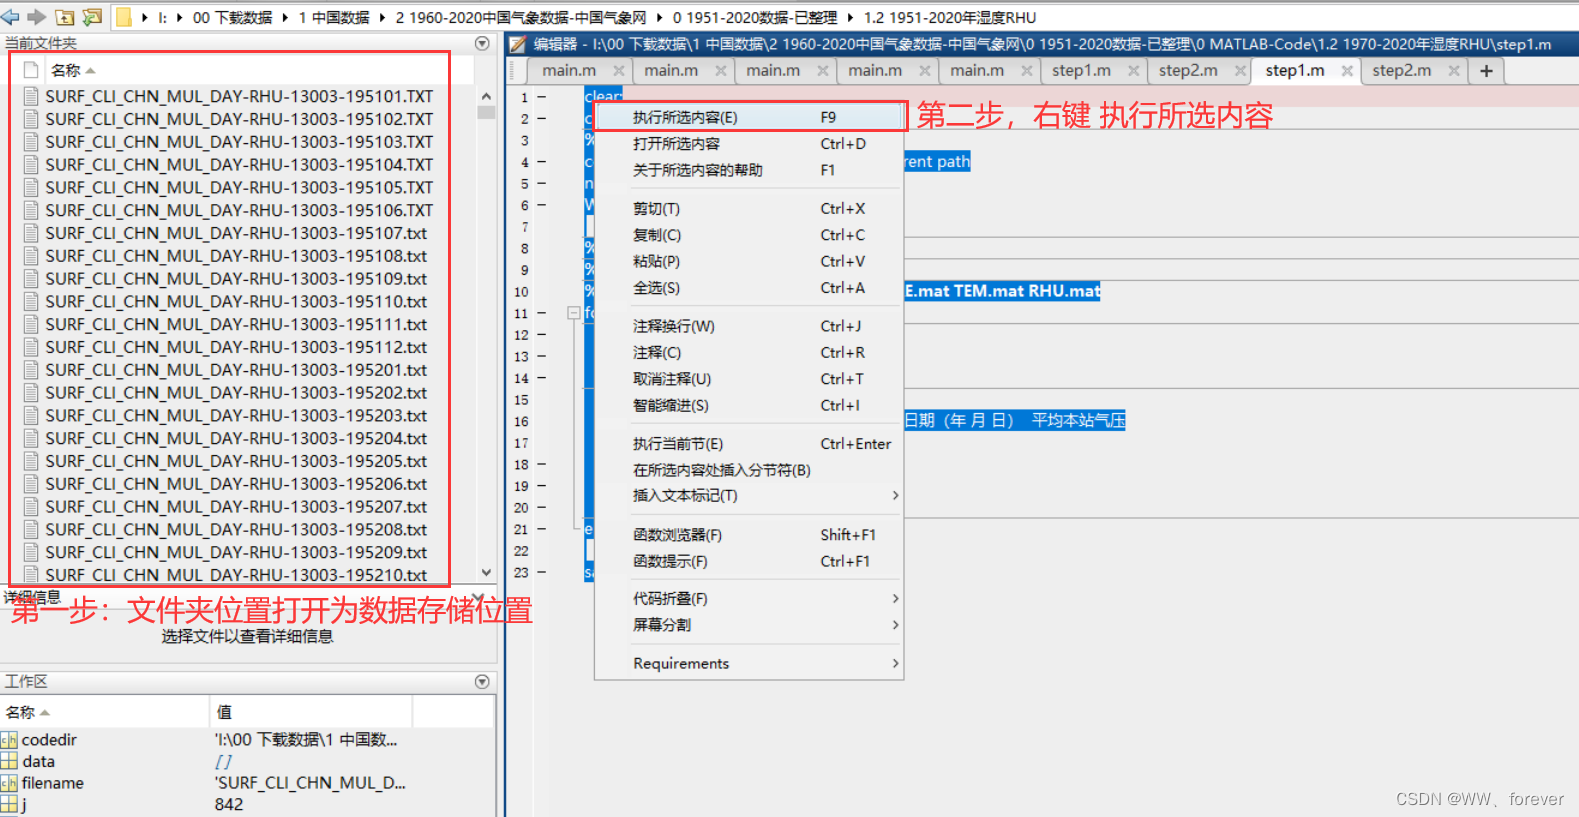This screenshot has height=817, width=1579.
Task: Click the sort arrow beside the file list's 名称 header
Action: pos(91,71)
